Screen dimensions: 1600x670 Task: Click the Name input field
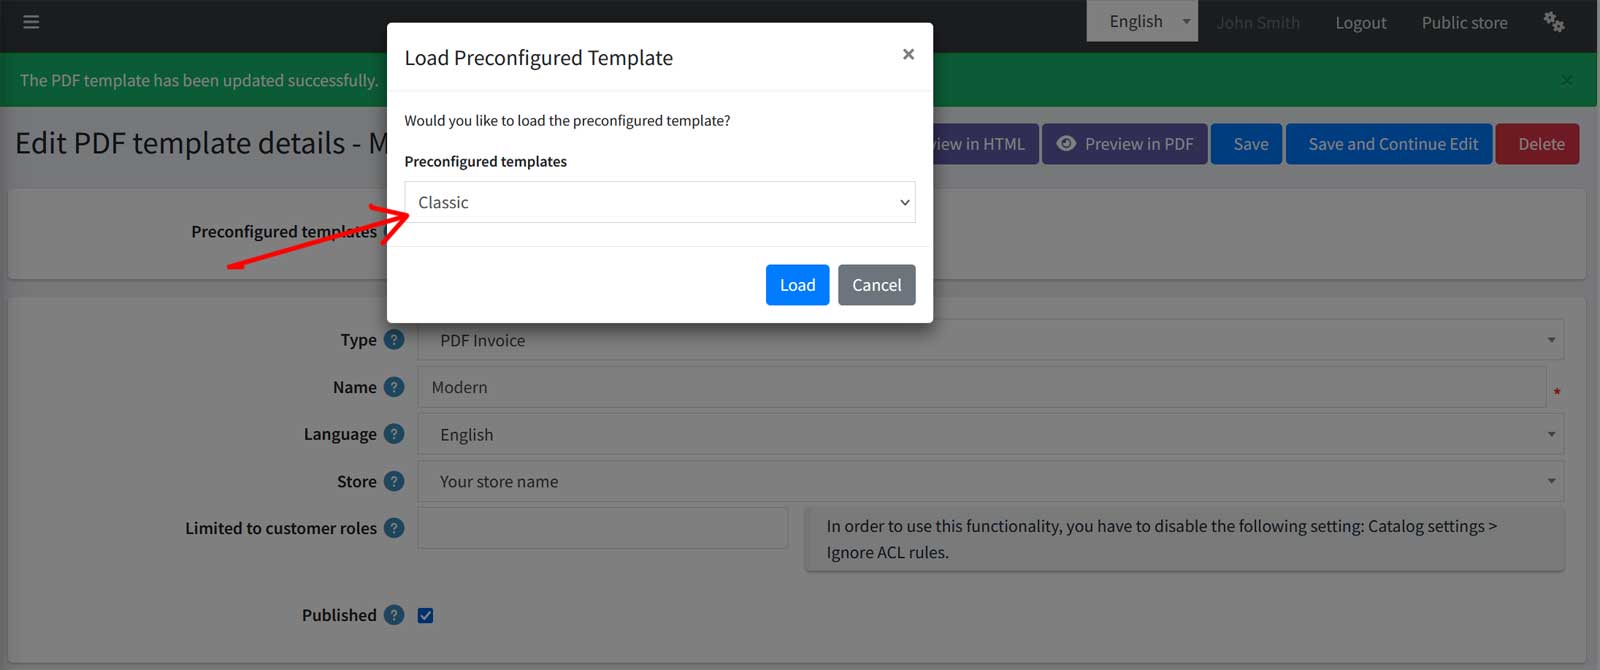980,387
